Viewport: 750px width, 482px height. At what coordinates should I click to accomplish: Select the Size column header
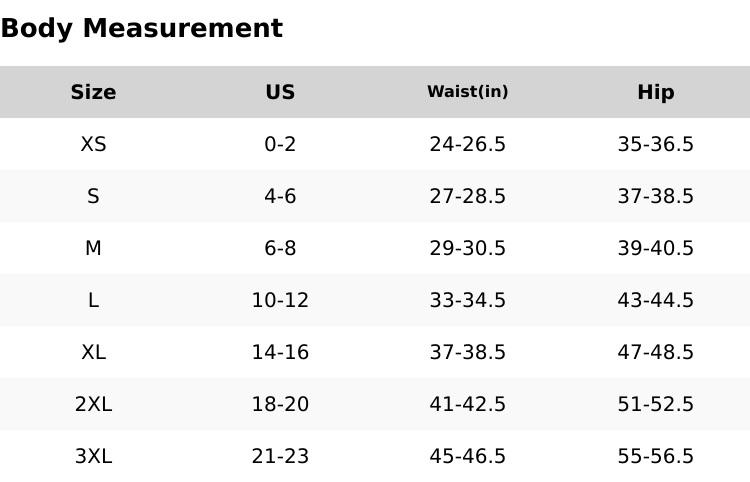[93, 92]
